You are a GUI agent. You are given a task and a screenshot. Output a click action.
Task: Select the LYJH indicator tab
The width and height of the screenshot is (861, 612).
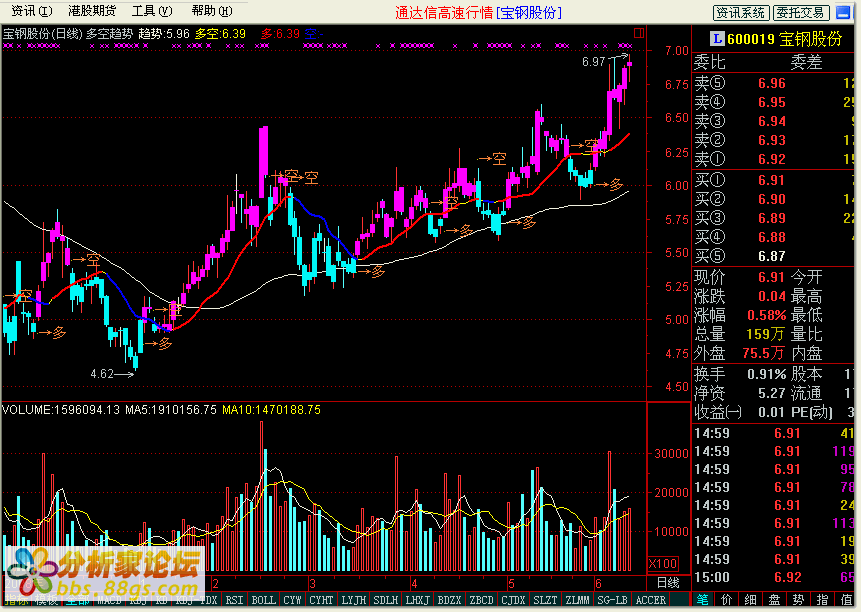coord(354,600)
